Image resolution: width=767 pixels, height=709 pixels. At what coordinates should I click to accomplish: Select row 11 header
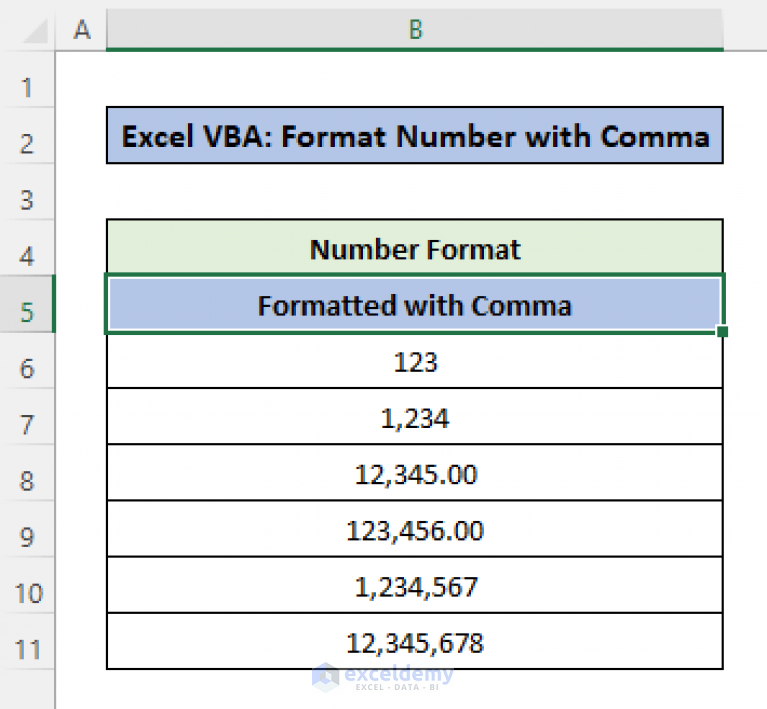click(x=27, y=642)
